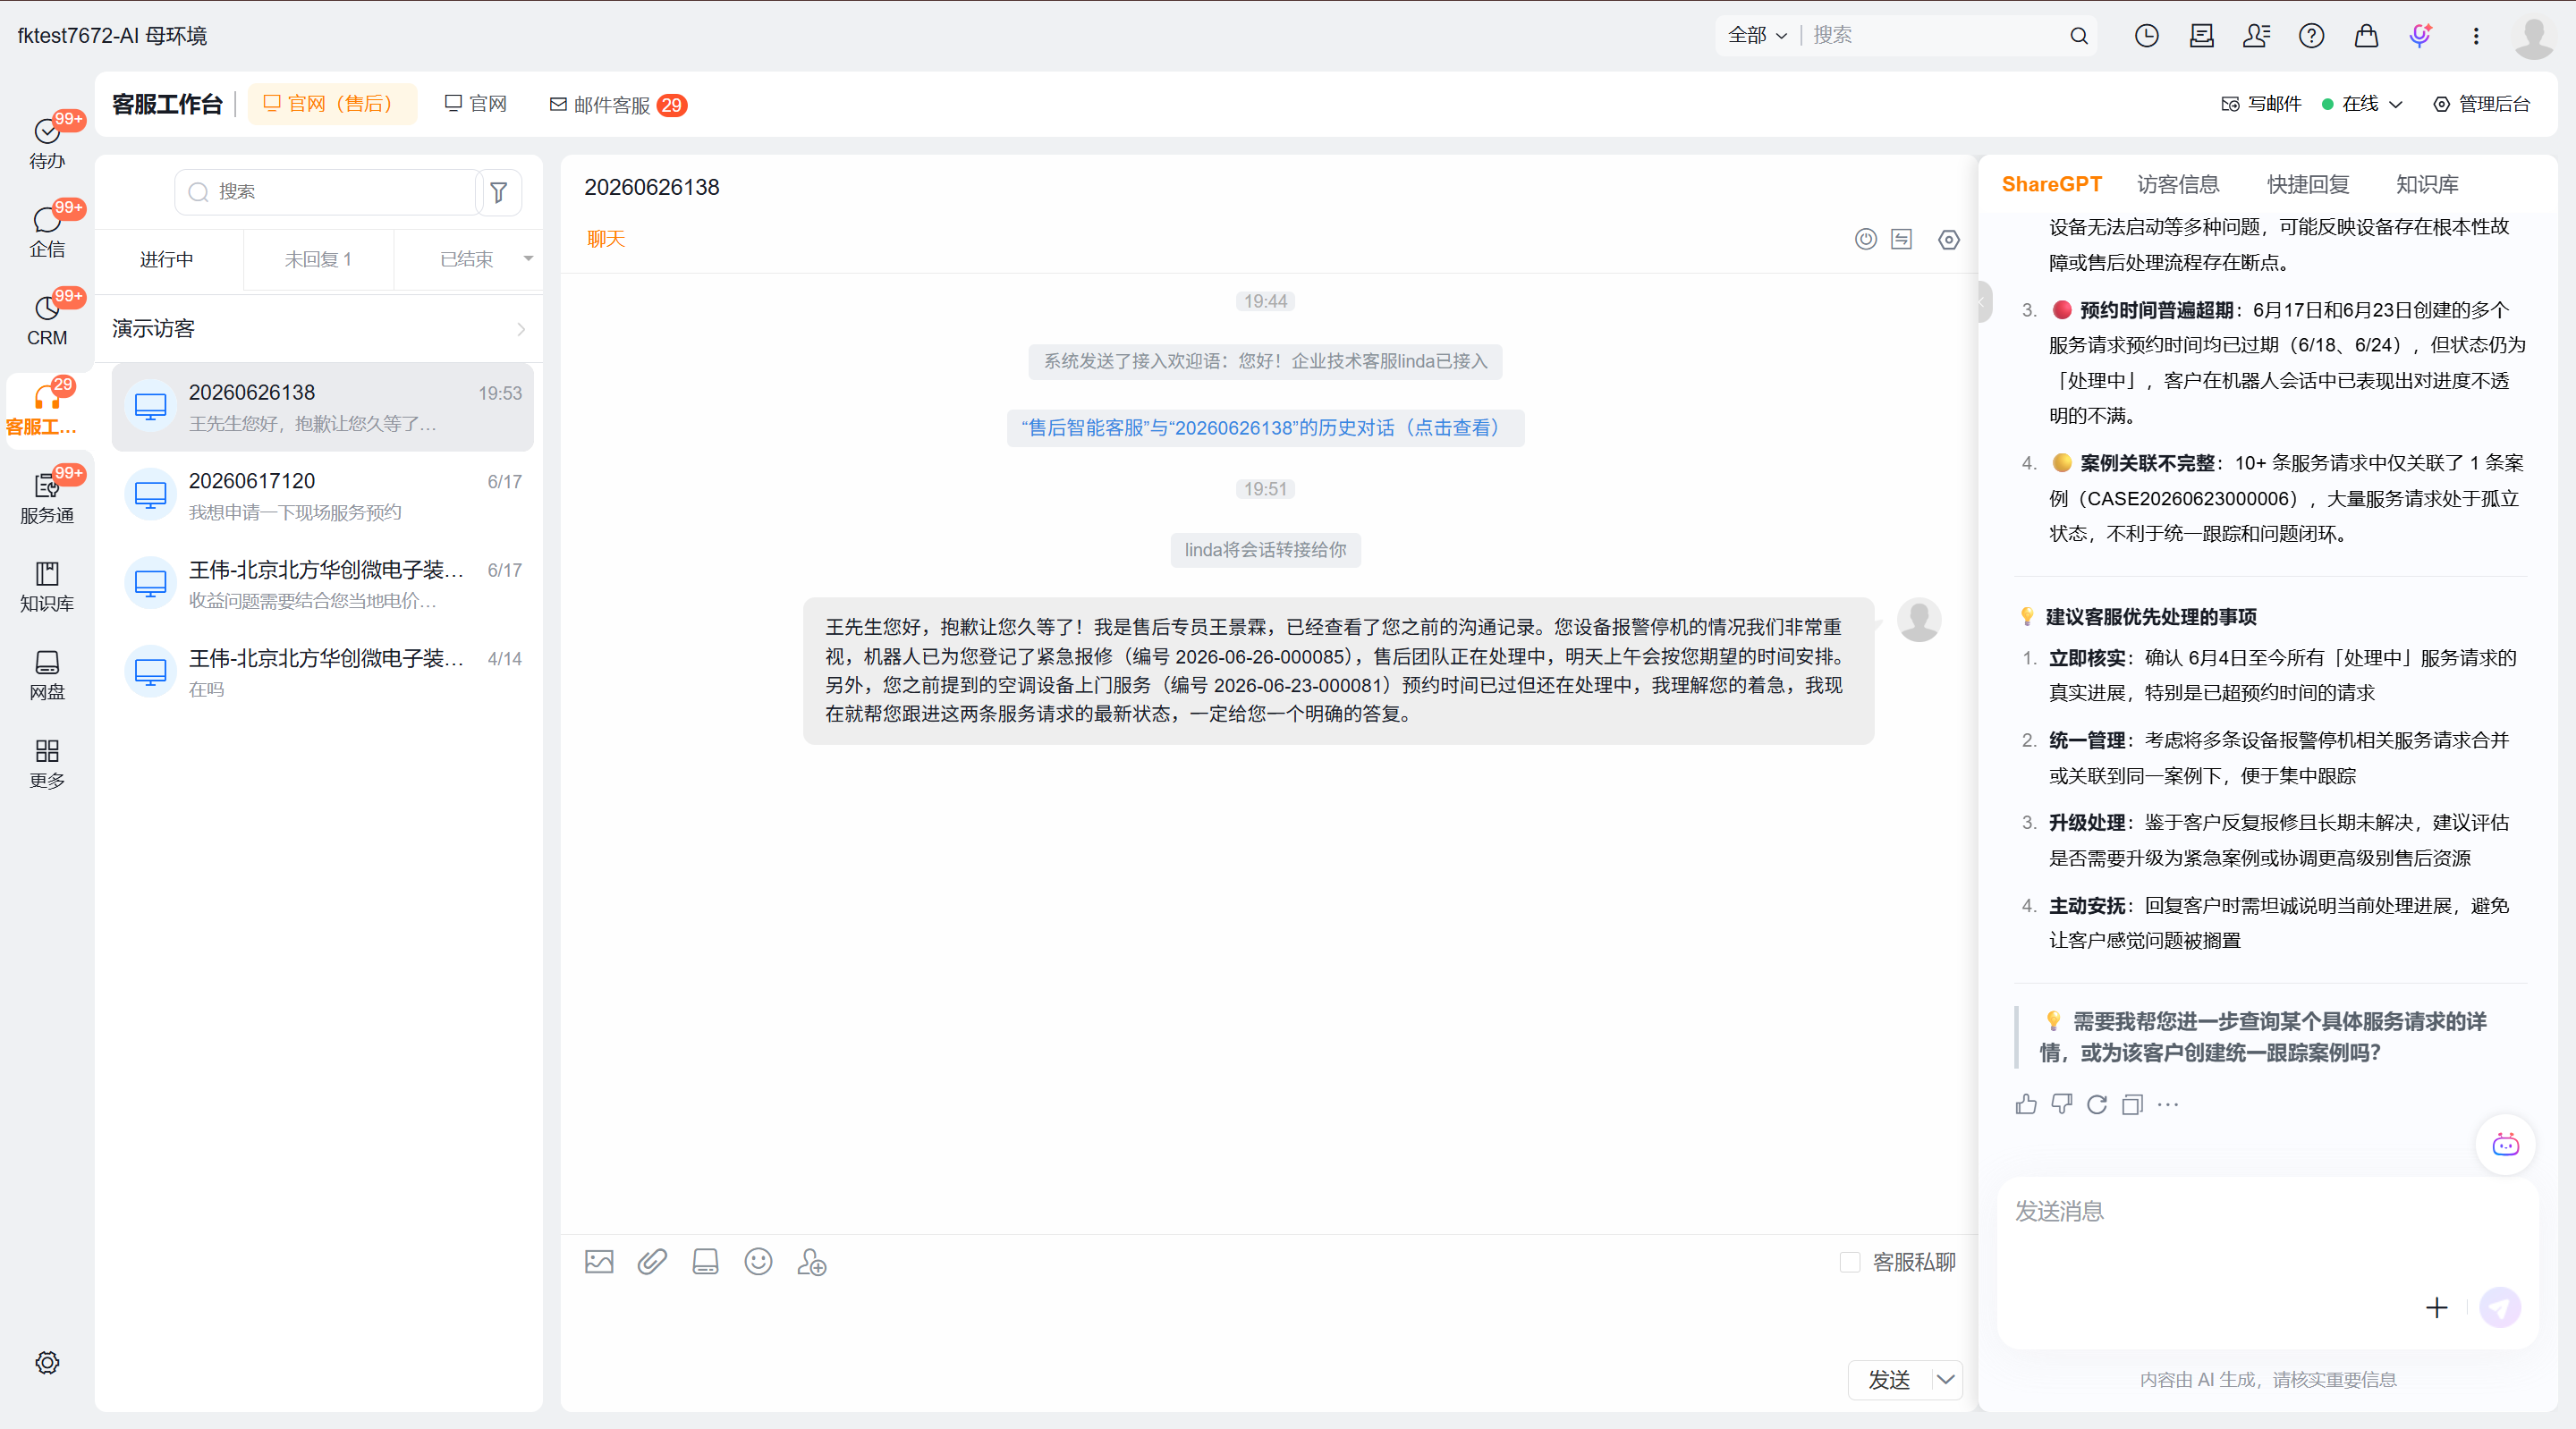Select the 未回复 1 tab
The image size is (2576, 1429).
pyautogui.click(x=318, y=259)
